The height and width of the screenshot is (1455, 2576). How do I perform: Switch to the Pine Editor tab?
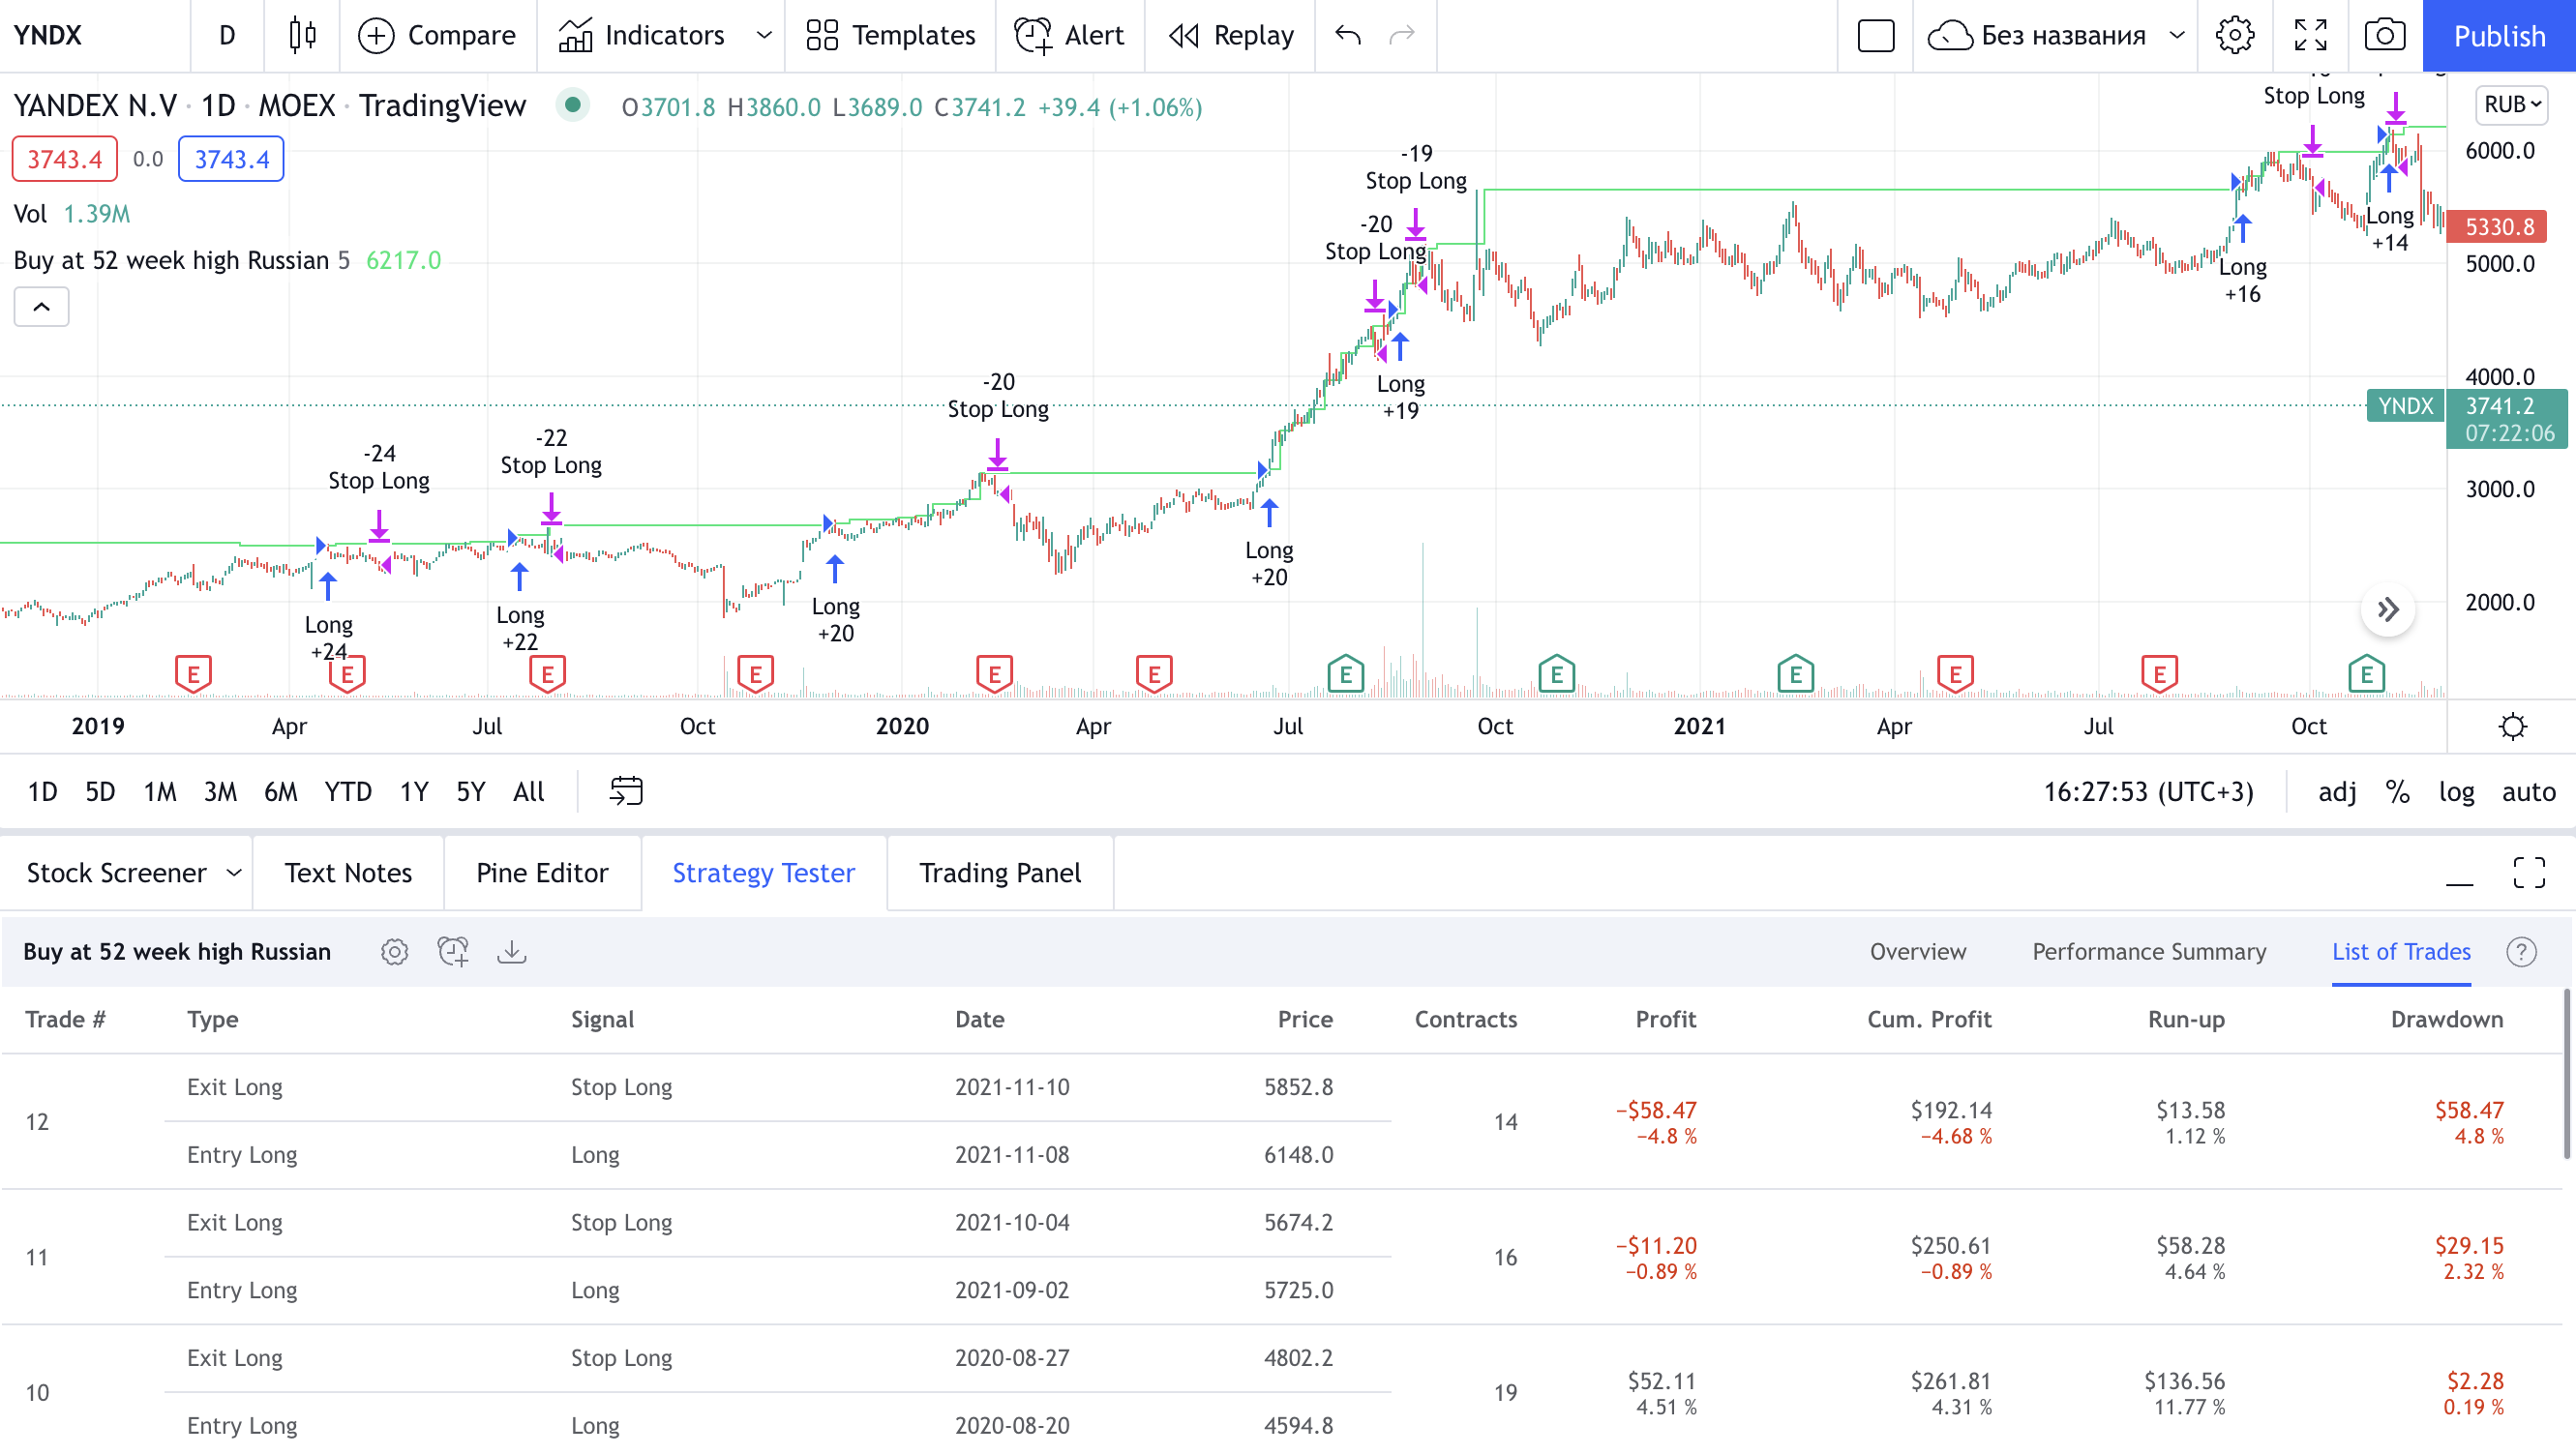[x=542, y=873]
